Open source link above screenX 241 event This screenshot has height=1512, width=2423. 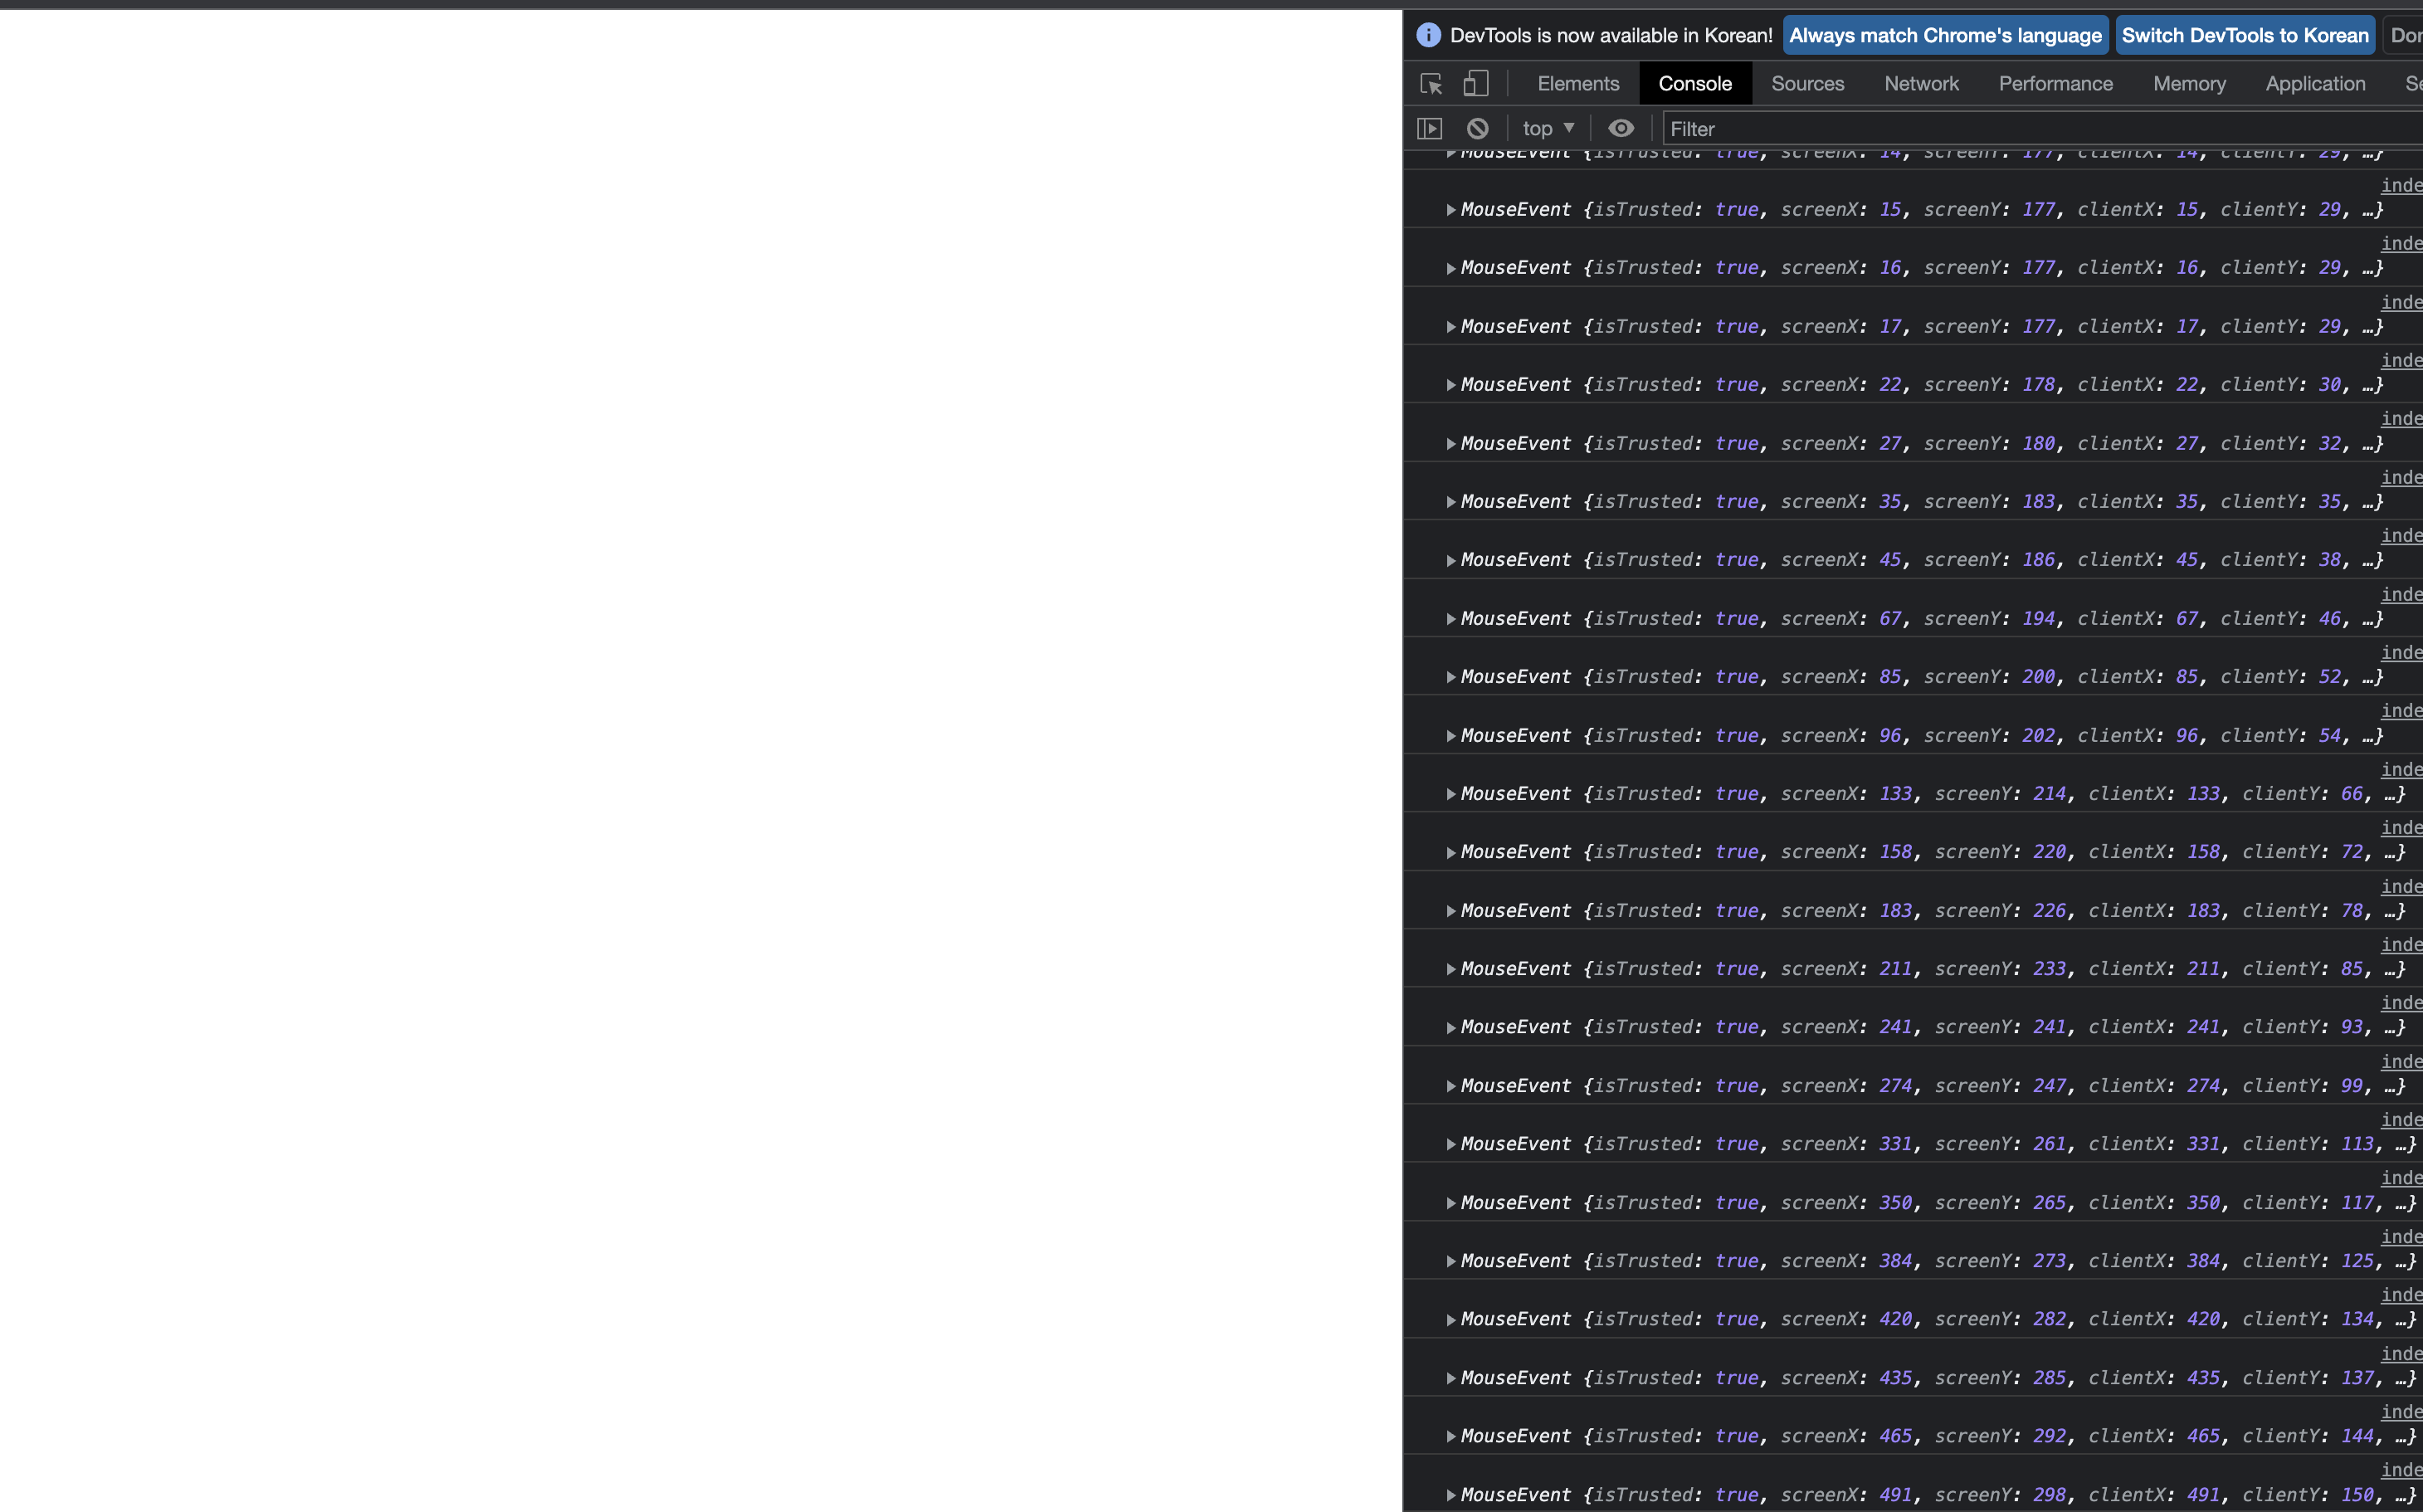[x=2401, y=1003]
